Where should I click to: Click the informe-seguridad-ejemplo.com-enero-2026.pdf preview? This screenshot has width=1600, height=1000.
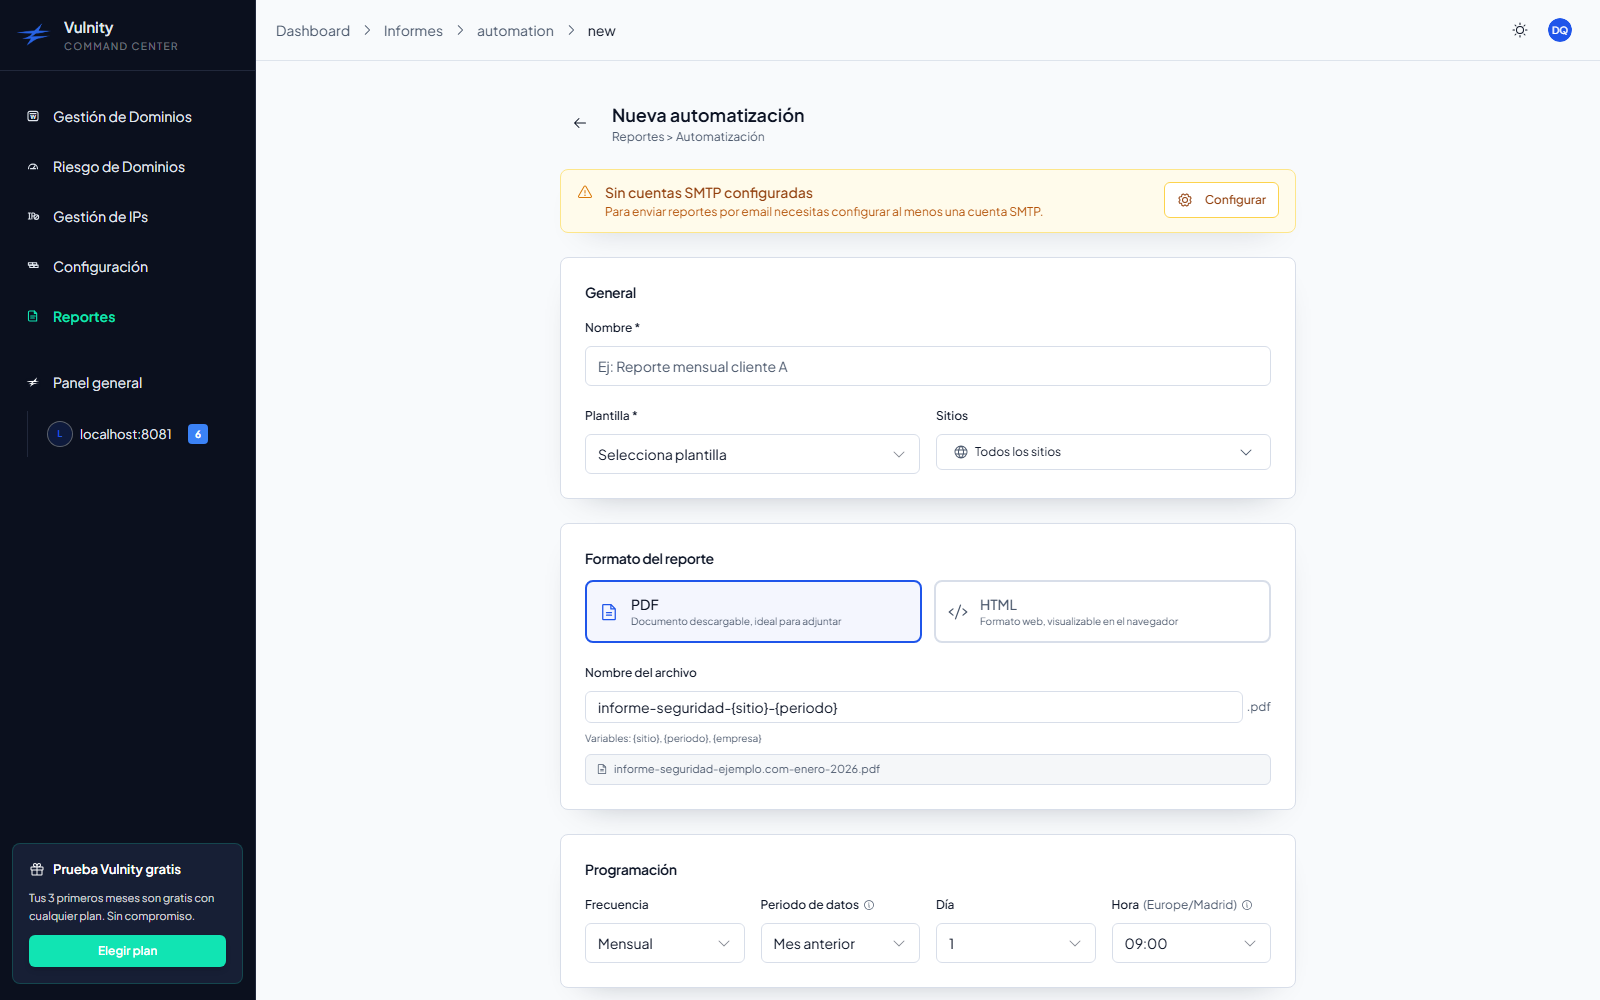927,769
